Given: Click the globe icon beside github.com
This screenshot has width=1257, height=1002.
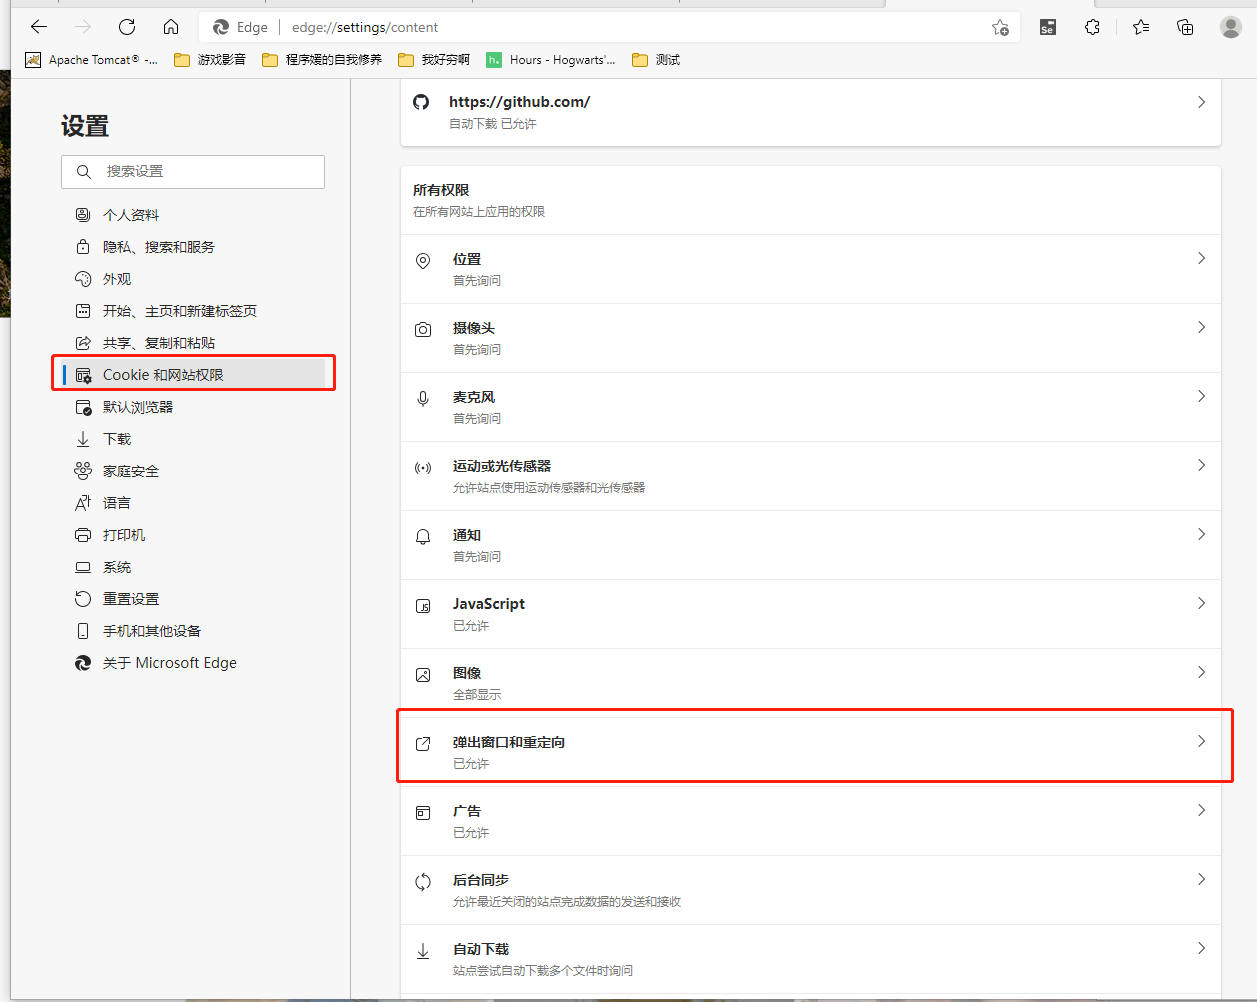Looking at the screenshot, I should click(x=420, y=101).
